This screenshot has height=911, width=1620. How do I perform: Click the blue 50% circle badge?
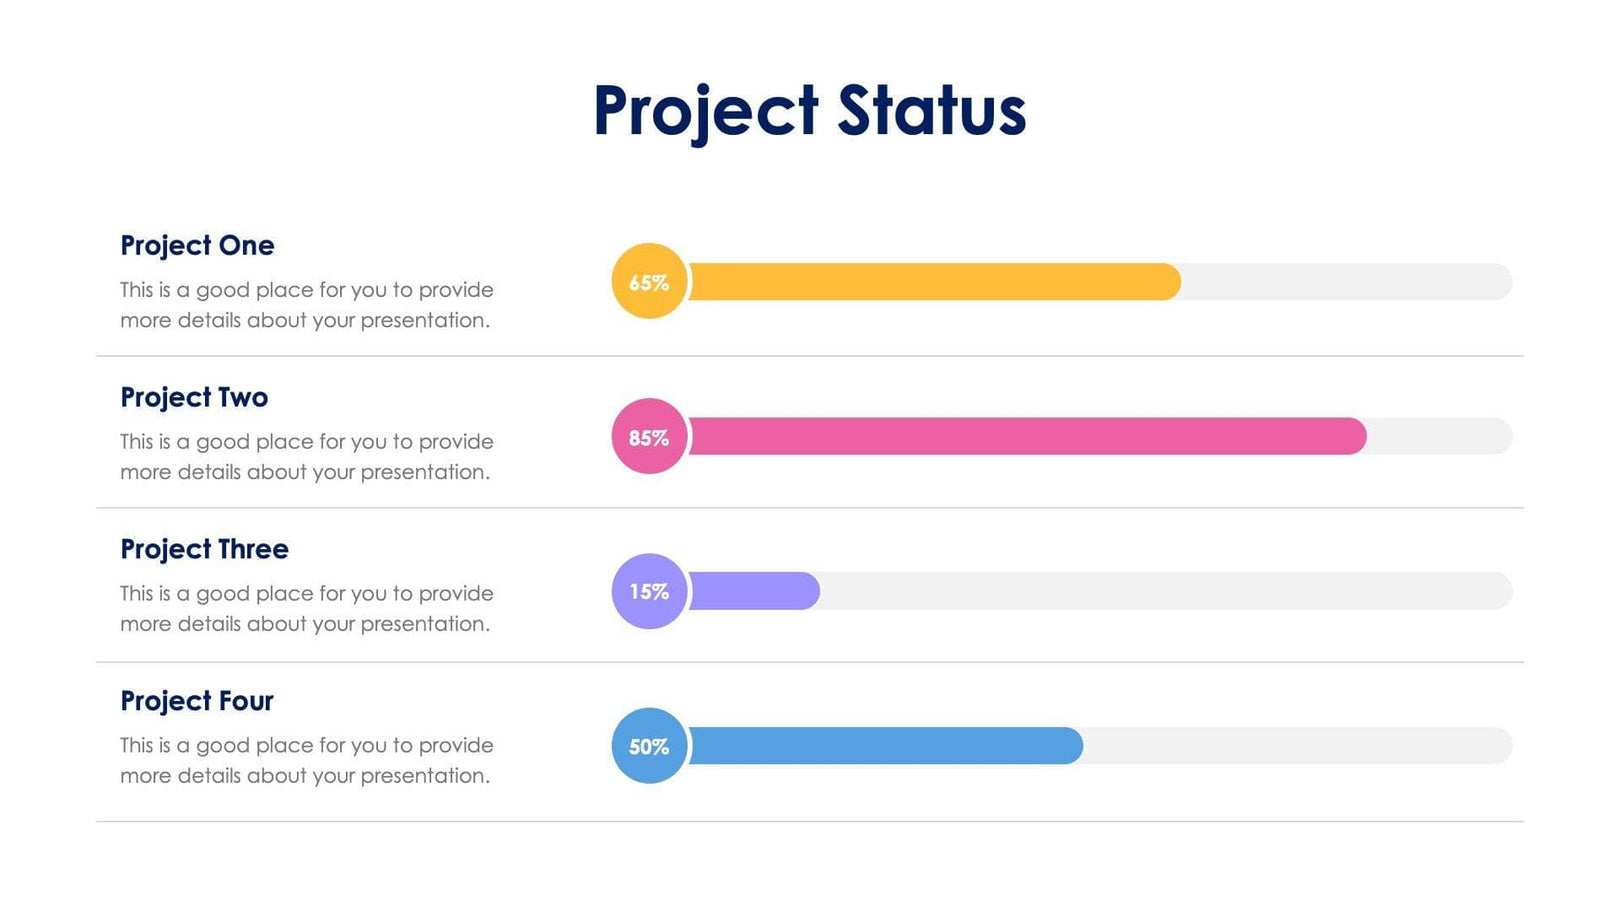pos(649,746)
